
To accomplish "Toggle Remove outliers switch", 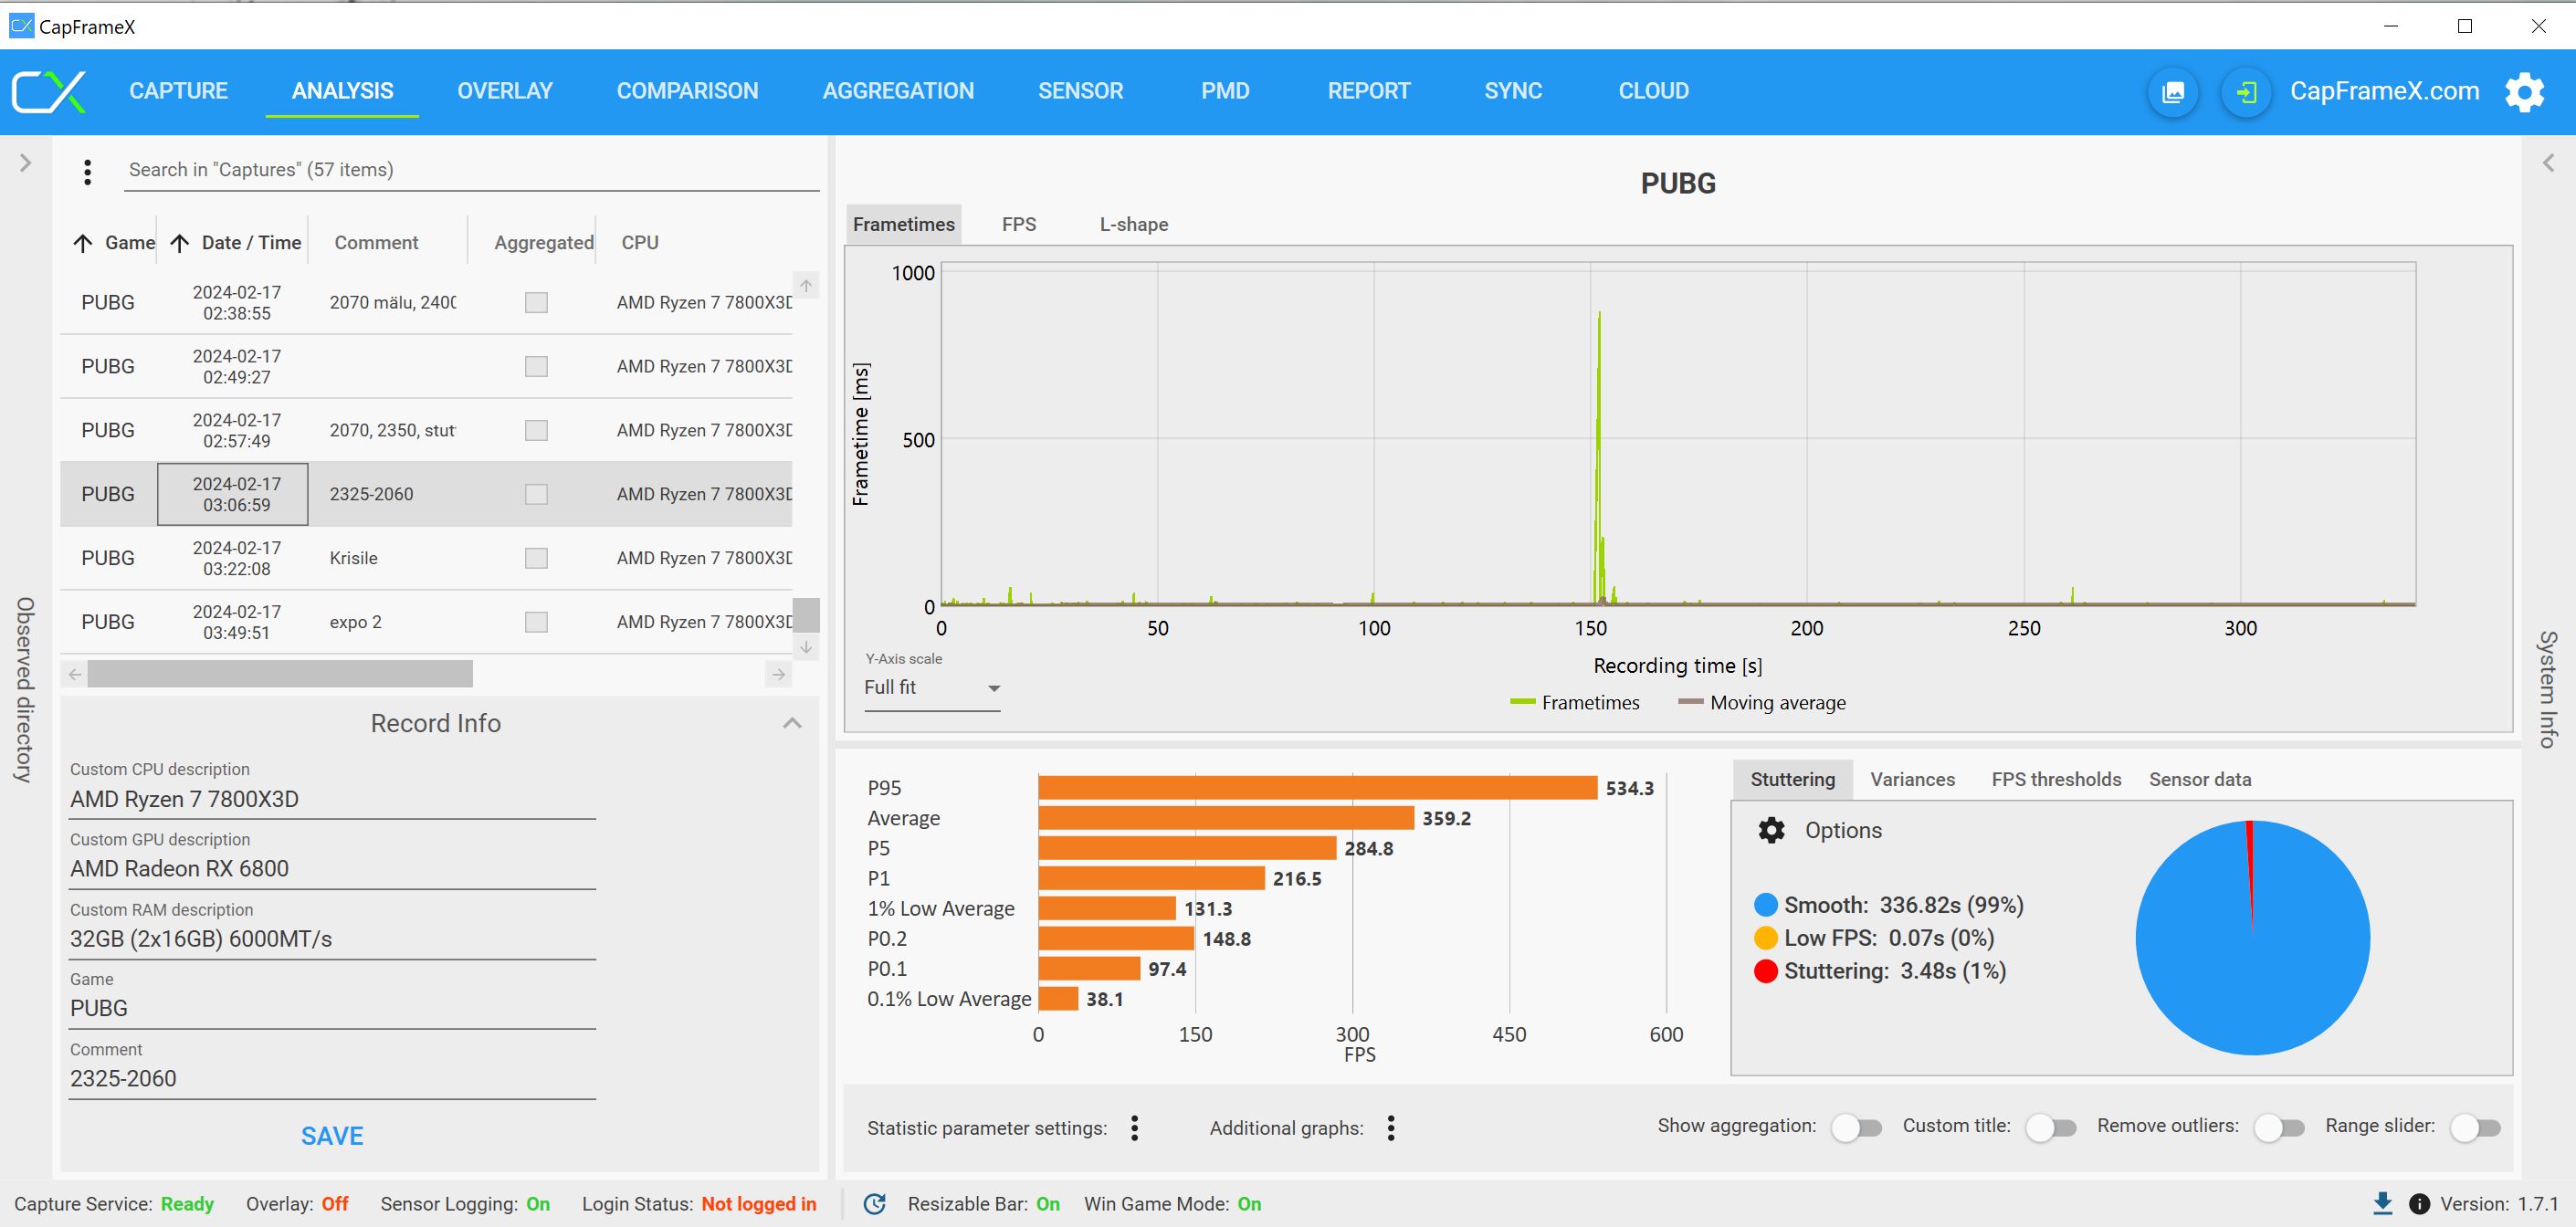I will pos(2279,1128).
